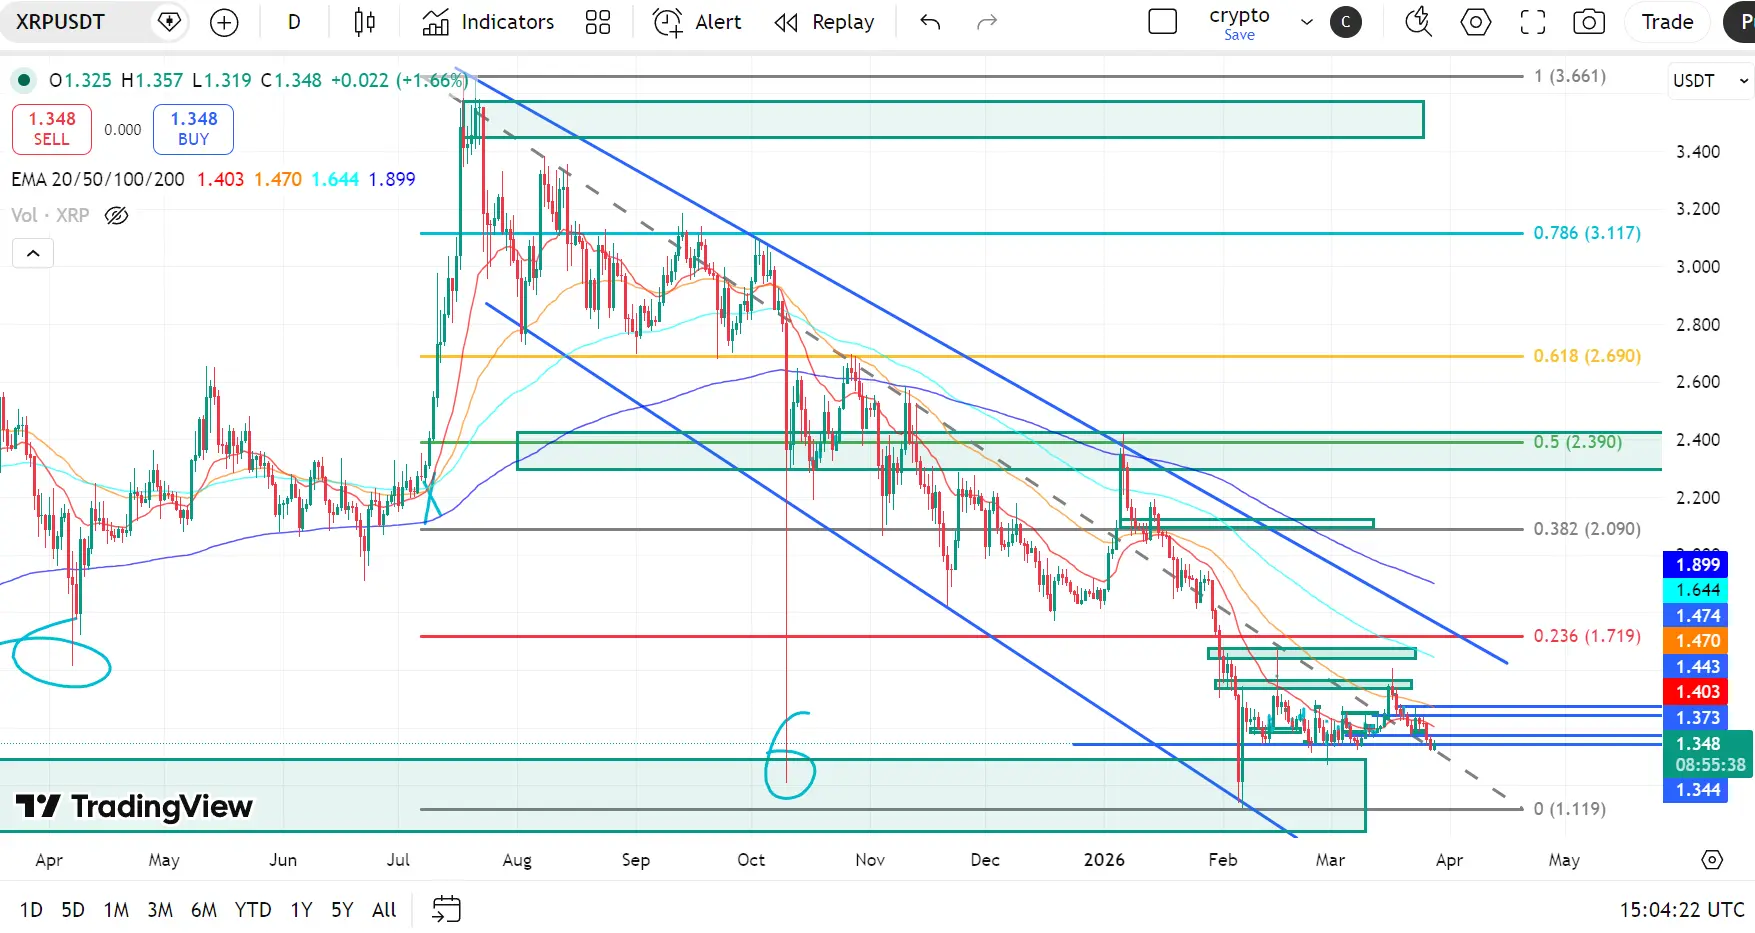This screenshot has height=933, width=1755.
Task: Click the cyan 1.644 EMA price tag
Action: point(1695,591)
